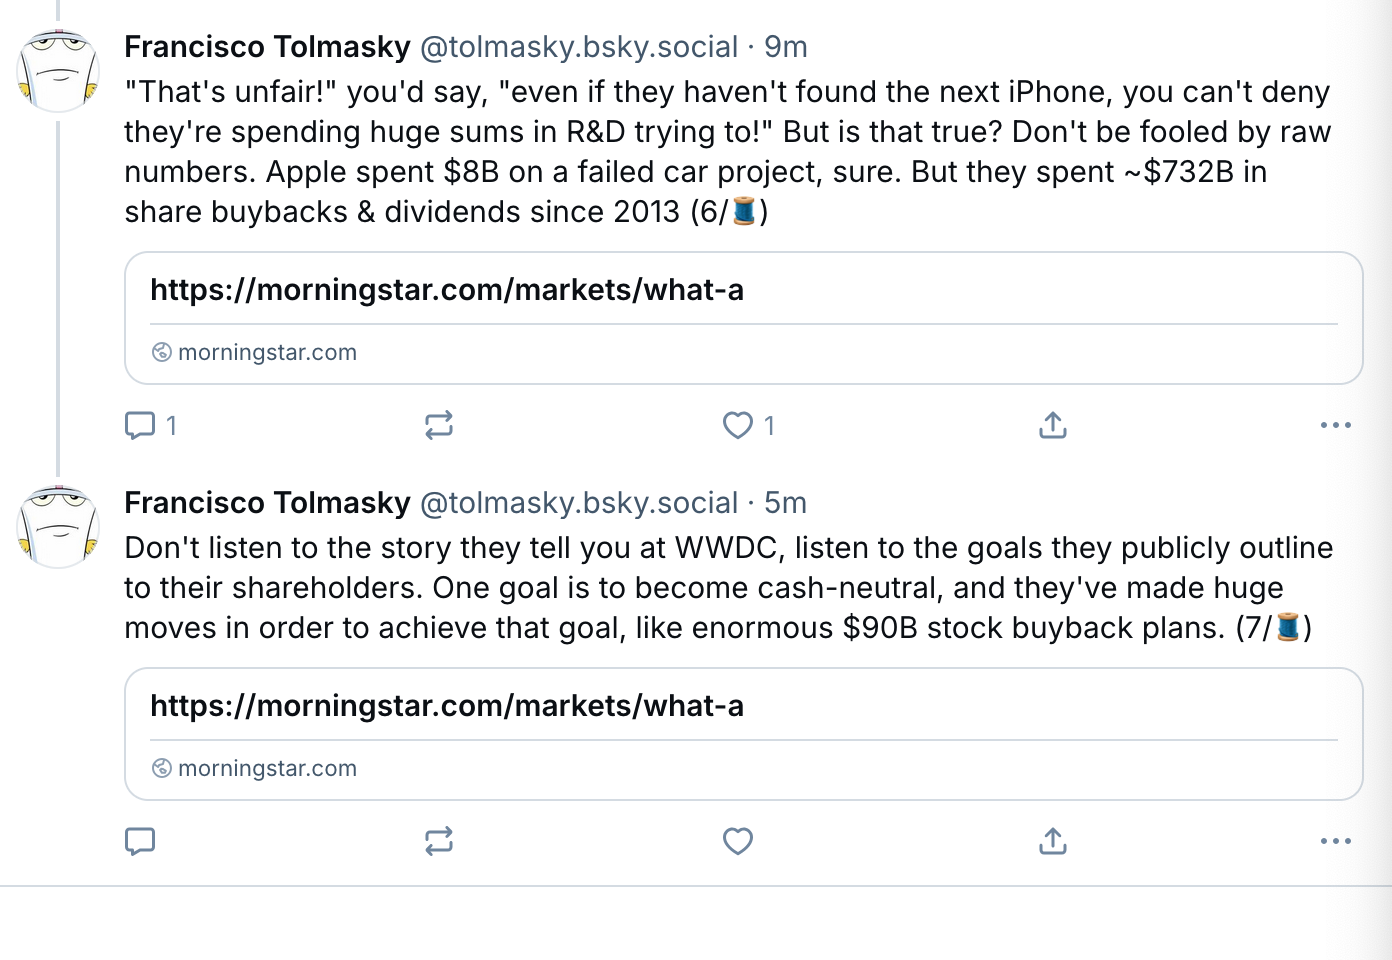Toggle like on the 6/🧵 post
This screenshot has width=1392, height=960.
(738, 425)
